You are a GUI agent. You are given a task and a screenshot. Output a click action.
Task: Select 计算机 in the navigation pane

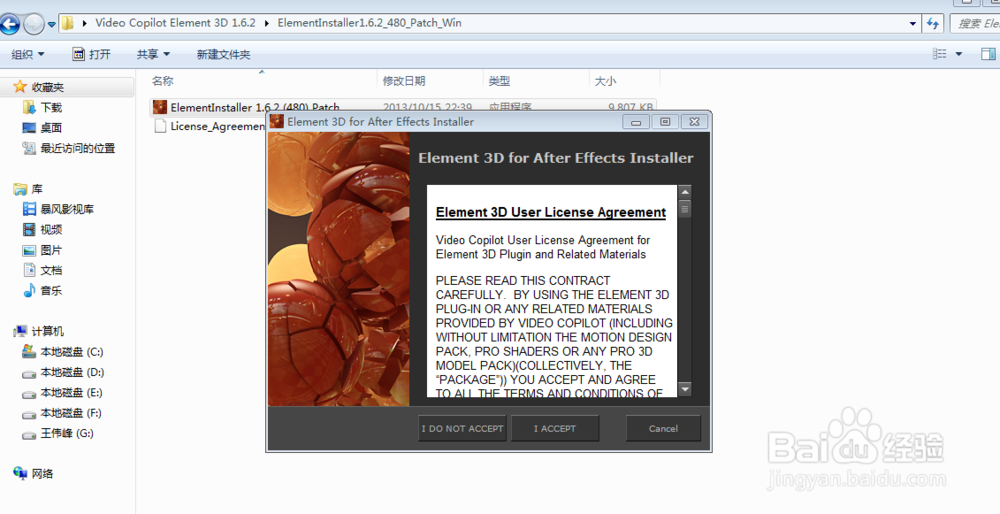pos(48,332)
